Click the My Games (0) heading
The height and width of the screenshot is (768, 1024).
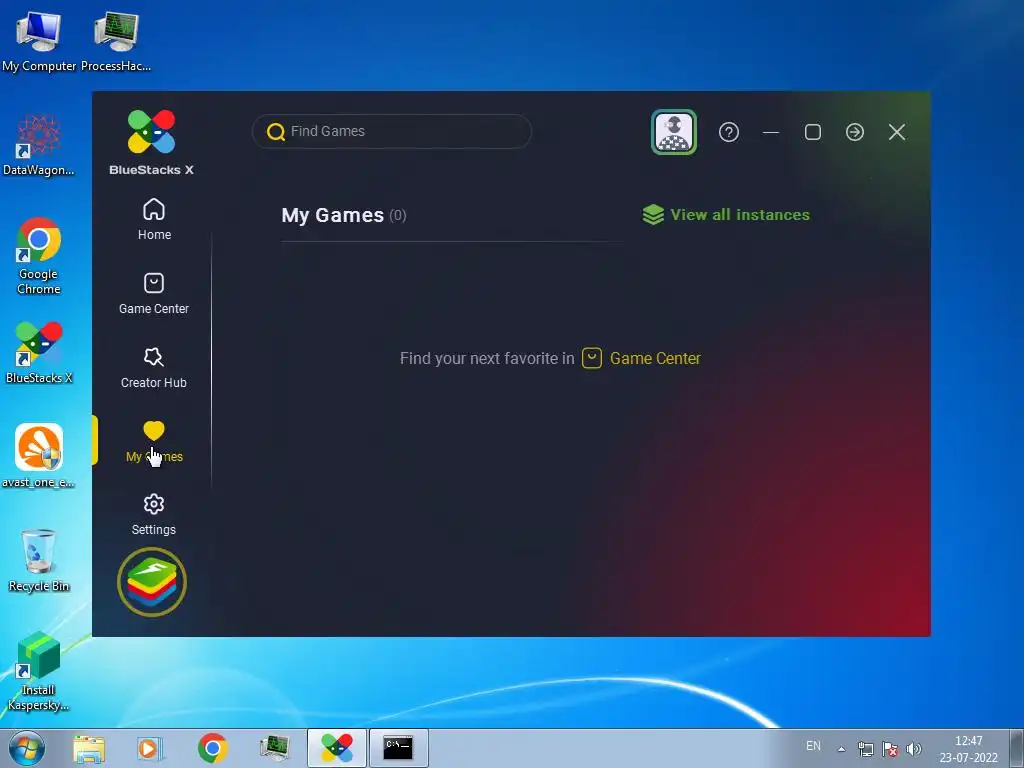(344, 216)
